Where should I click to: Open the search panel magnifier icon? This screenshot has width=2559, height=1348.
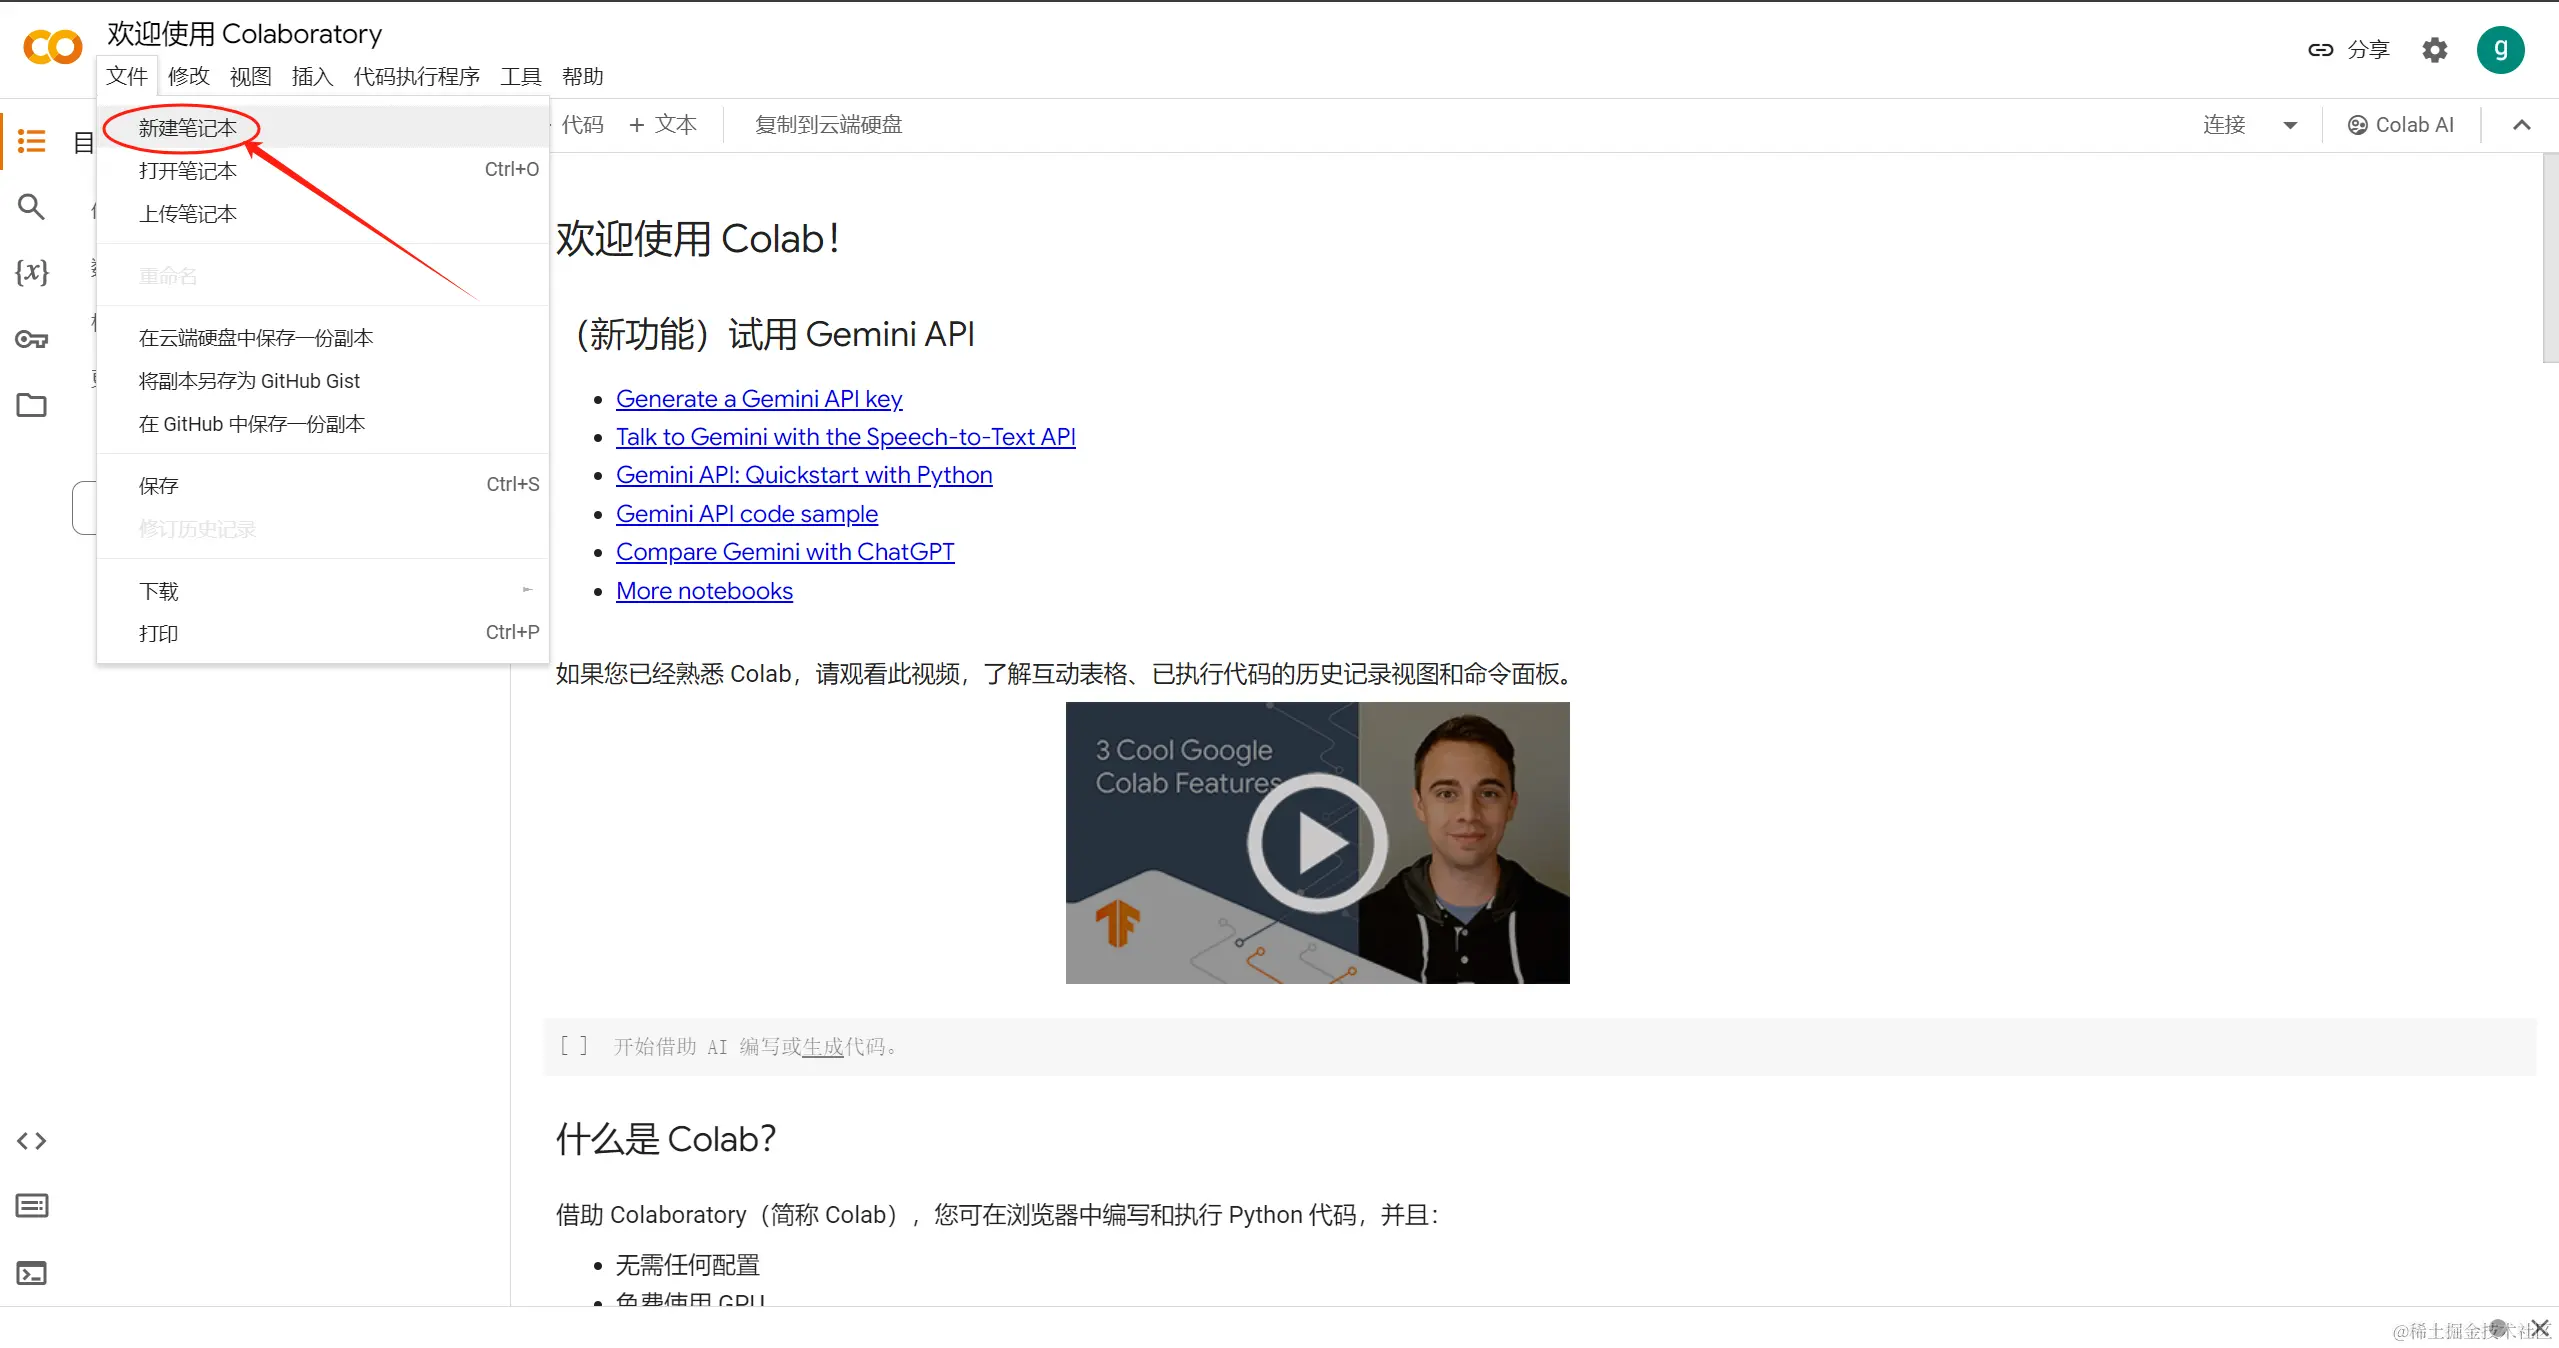32,207
